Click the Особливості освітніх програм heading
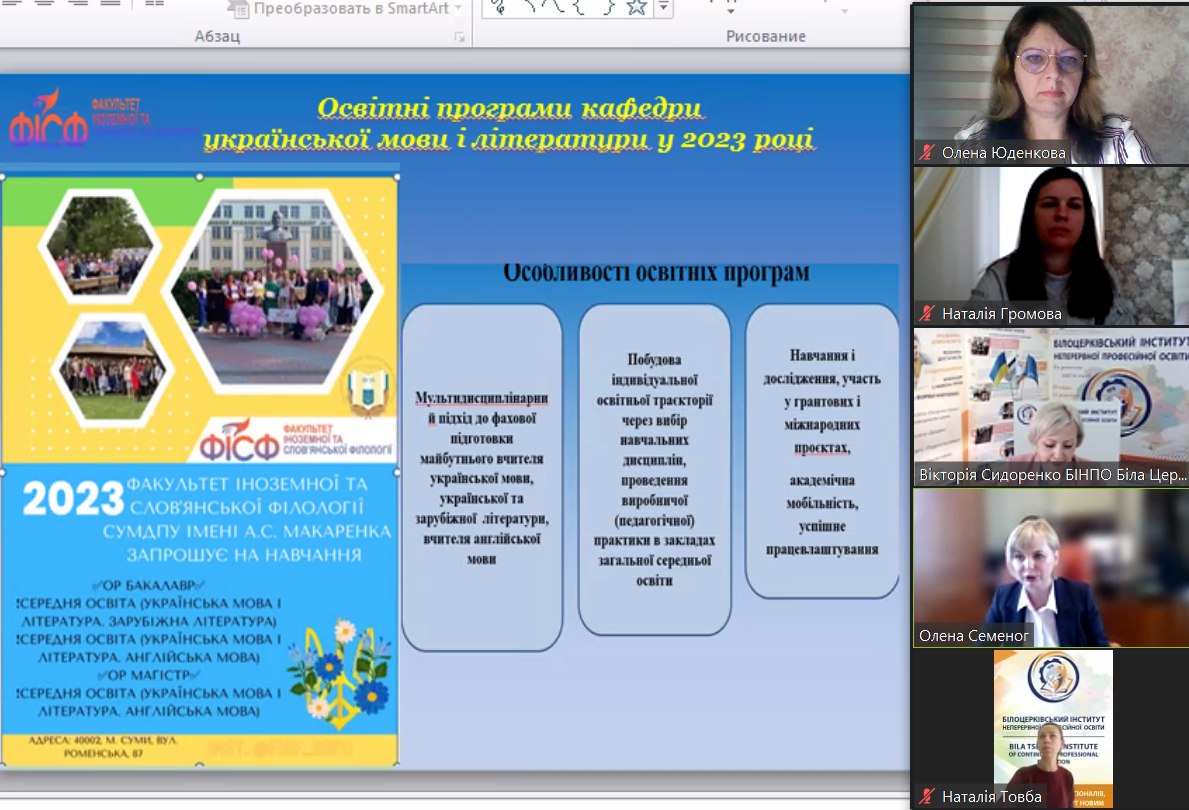The width and height of the screenshot is (1189, 810). click(x=655, y=273)
